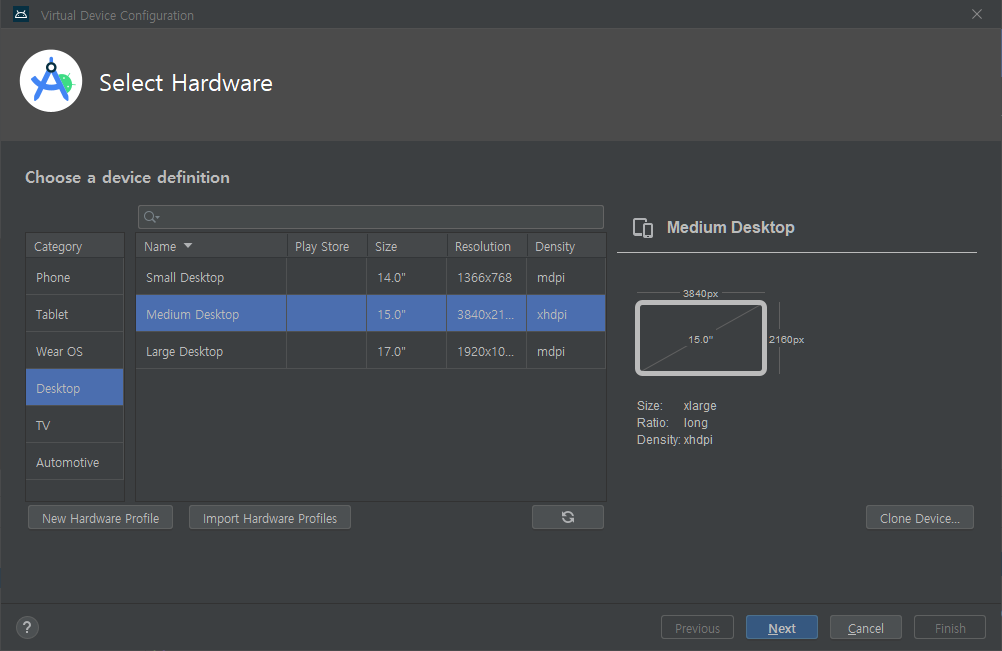Sort by the Density column header
1002x651 pixels.
click(566, 246)
